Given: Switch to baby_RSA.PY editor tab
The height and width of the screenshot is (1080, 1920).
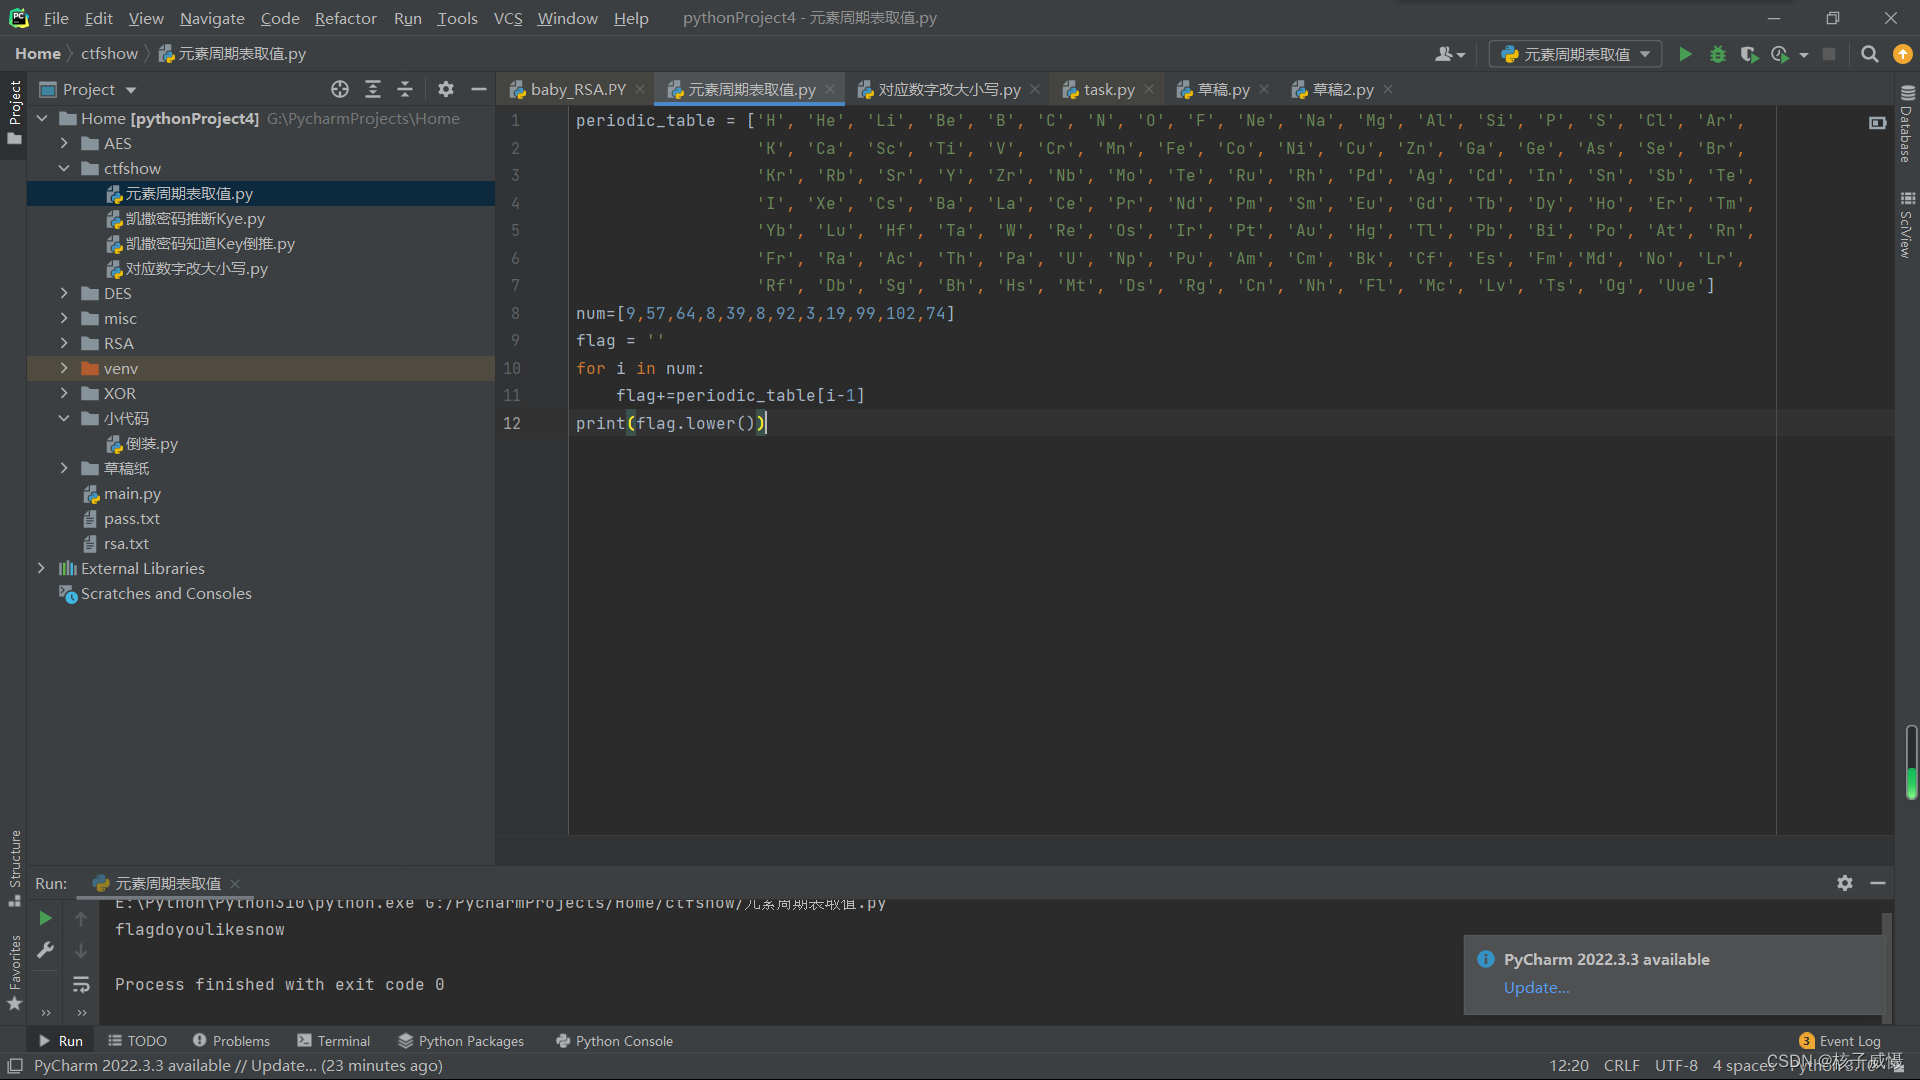Looking at the screenshot, I should coord(577,89).
